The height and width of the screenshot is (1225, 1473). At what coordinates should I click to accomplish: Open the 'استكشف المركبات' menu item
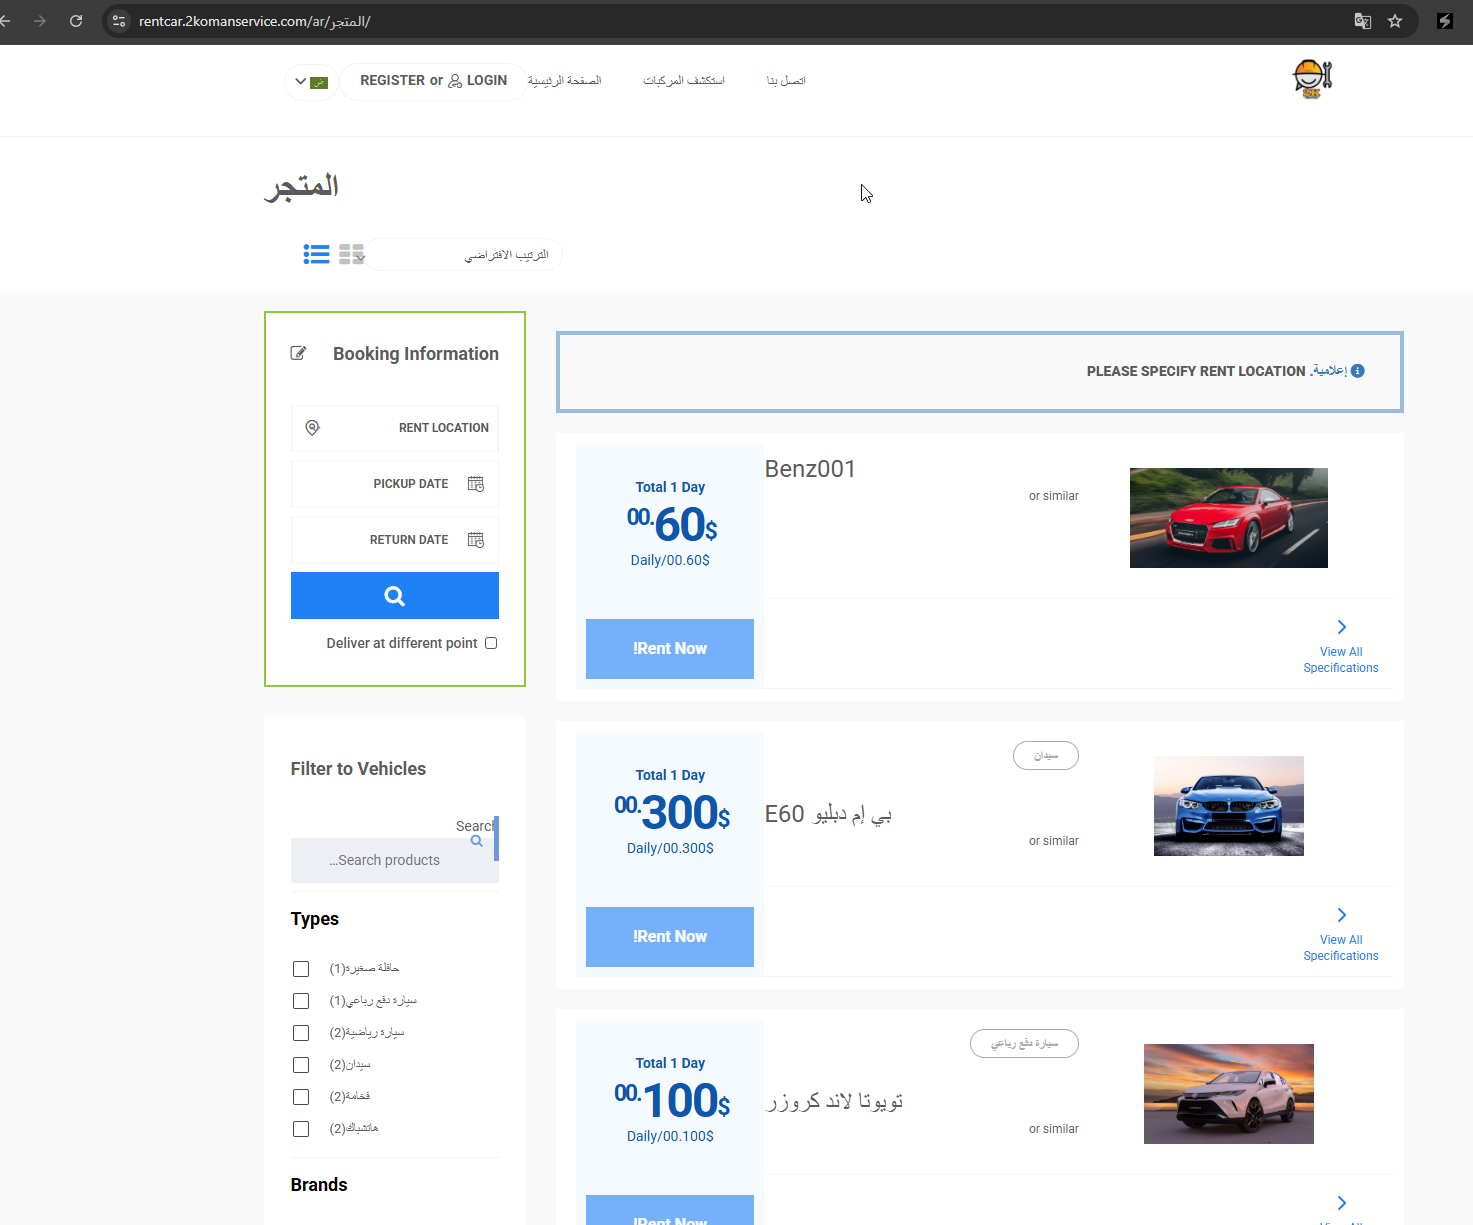click(684, 80)
